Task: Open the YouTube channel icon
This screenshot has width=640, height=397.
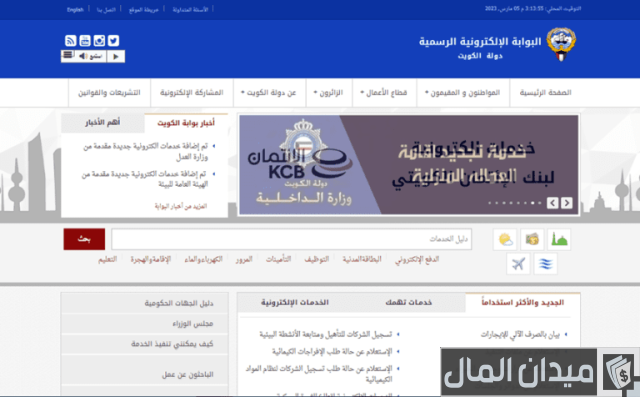Action: click(85, 40)
